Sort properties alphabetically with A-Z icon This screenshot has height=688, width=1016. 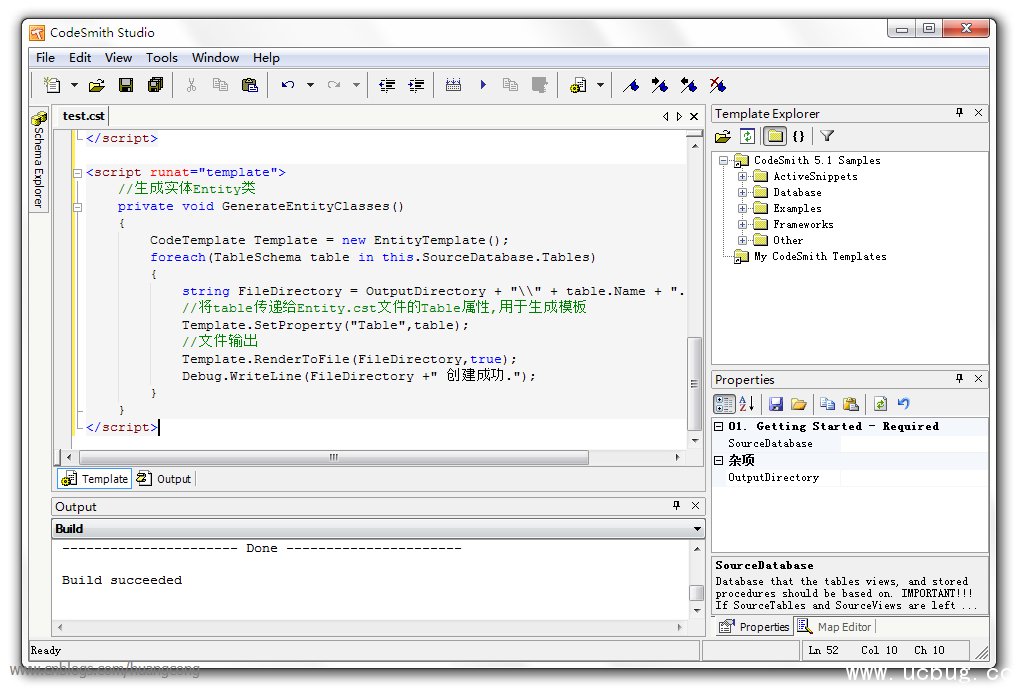[746, 404]
